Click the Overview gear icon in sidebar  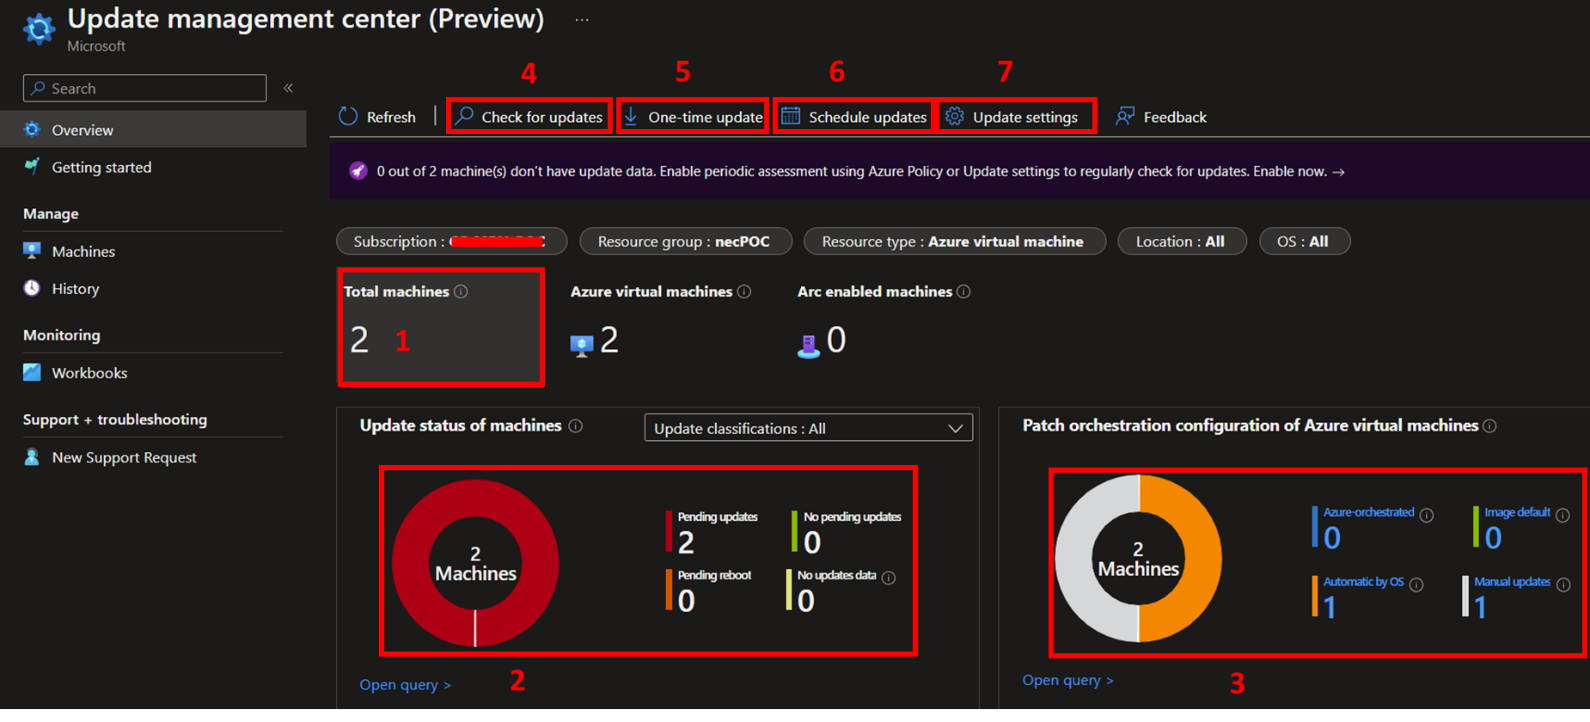tap(32, 129)
